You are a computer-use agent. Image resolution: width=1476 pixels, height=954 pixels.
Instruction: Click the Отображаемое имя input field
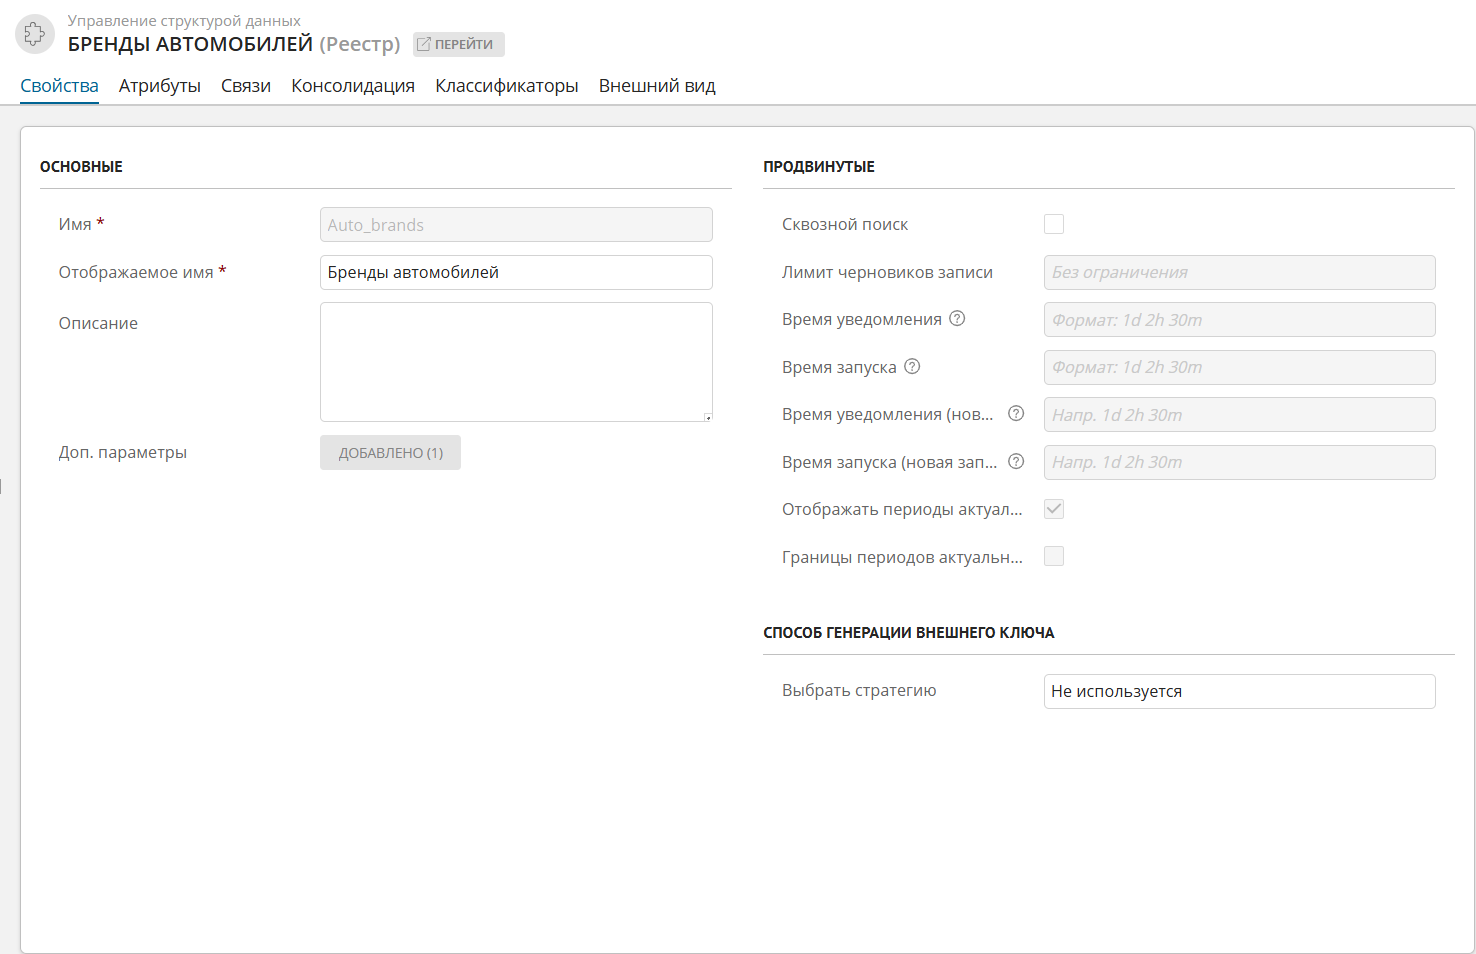coord(516,272)
